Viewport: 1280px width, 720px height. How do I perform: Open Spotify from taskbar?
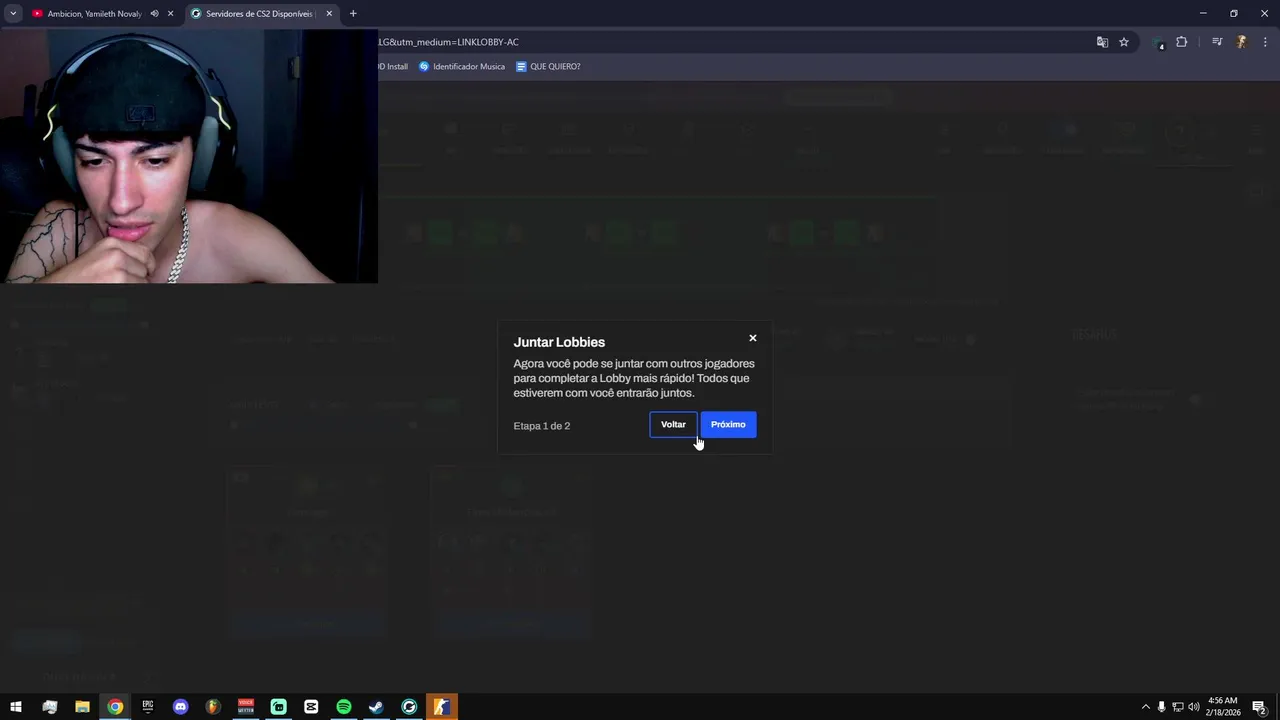(344, 707)
